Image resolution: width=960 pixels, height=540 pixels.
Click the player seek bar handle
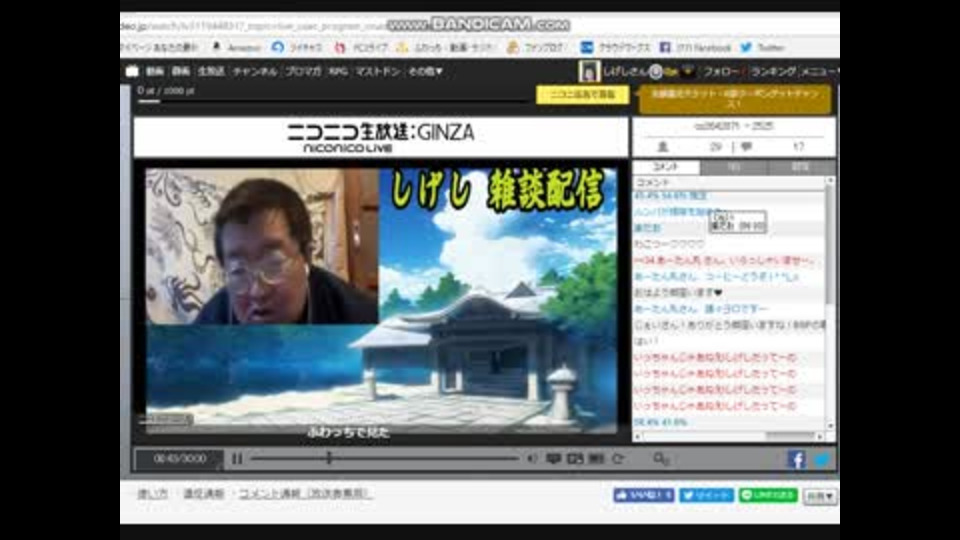[x=329, y=457]
